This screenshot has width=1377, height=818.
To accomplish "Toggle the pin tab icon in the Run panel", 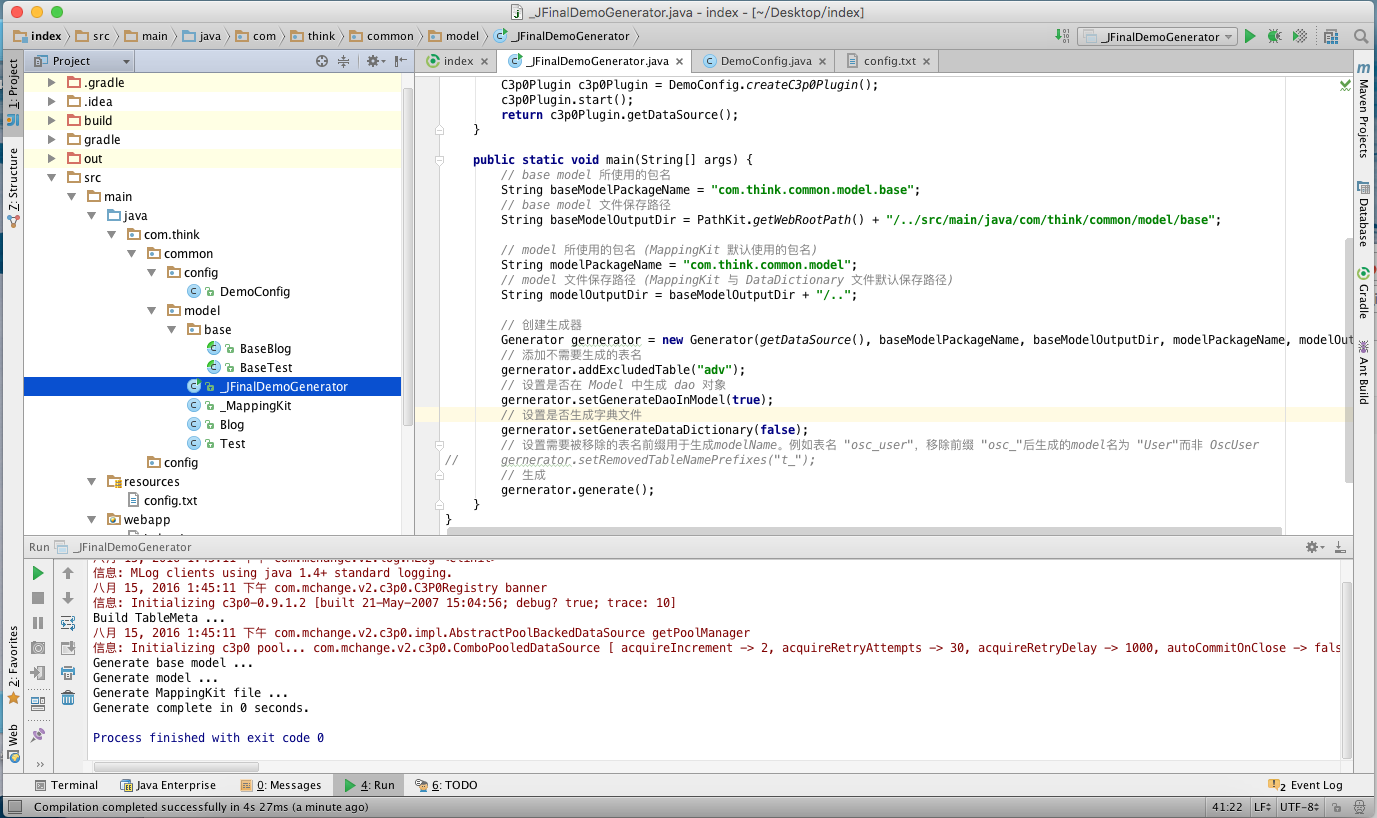I will pyautogui.click(x=38, y=735).
